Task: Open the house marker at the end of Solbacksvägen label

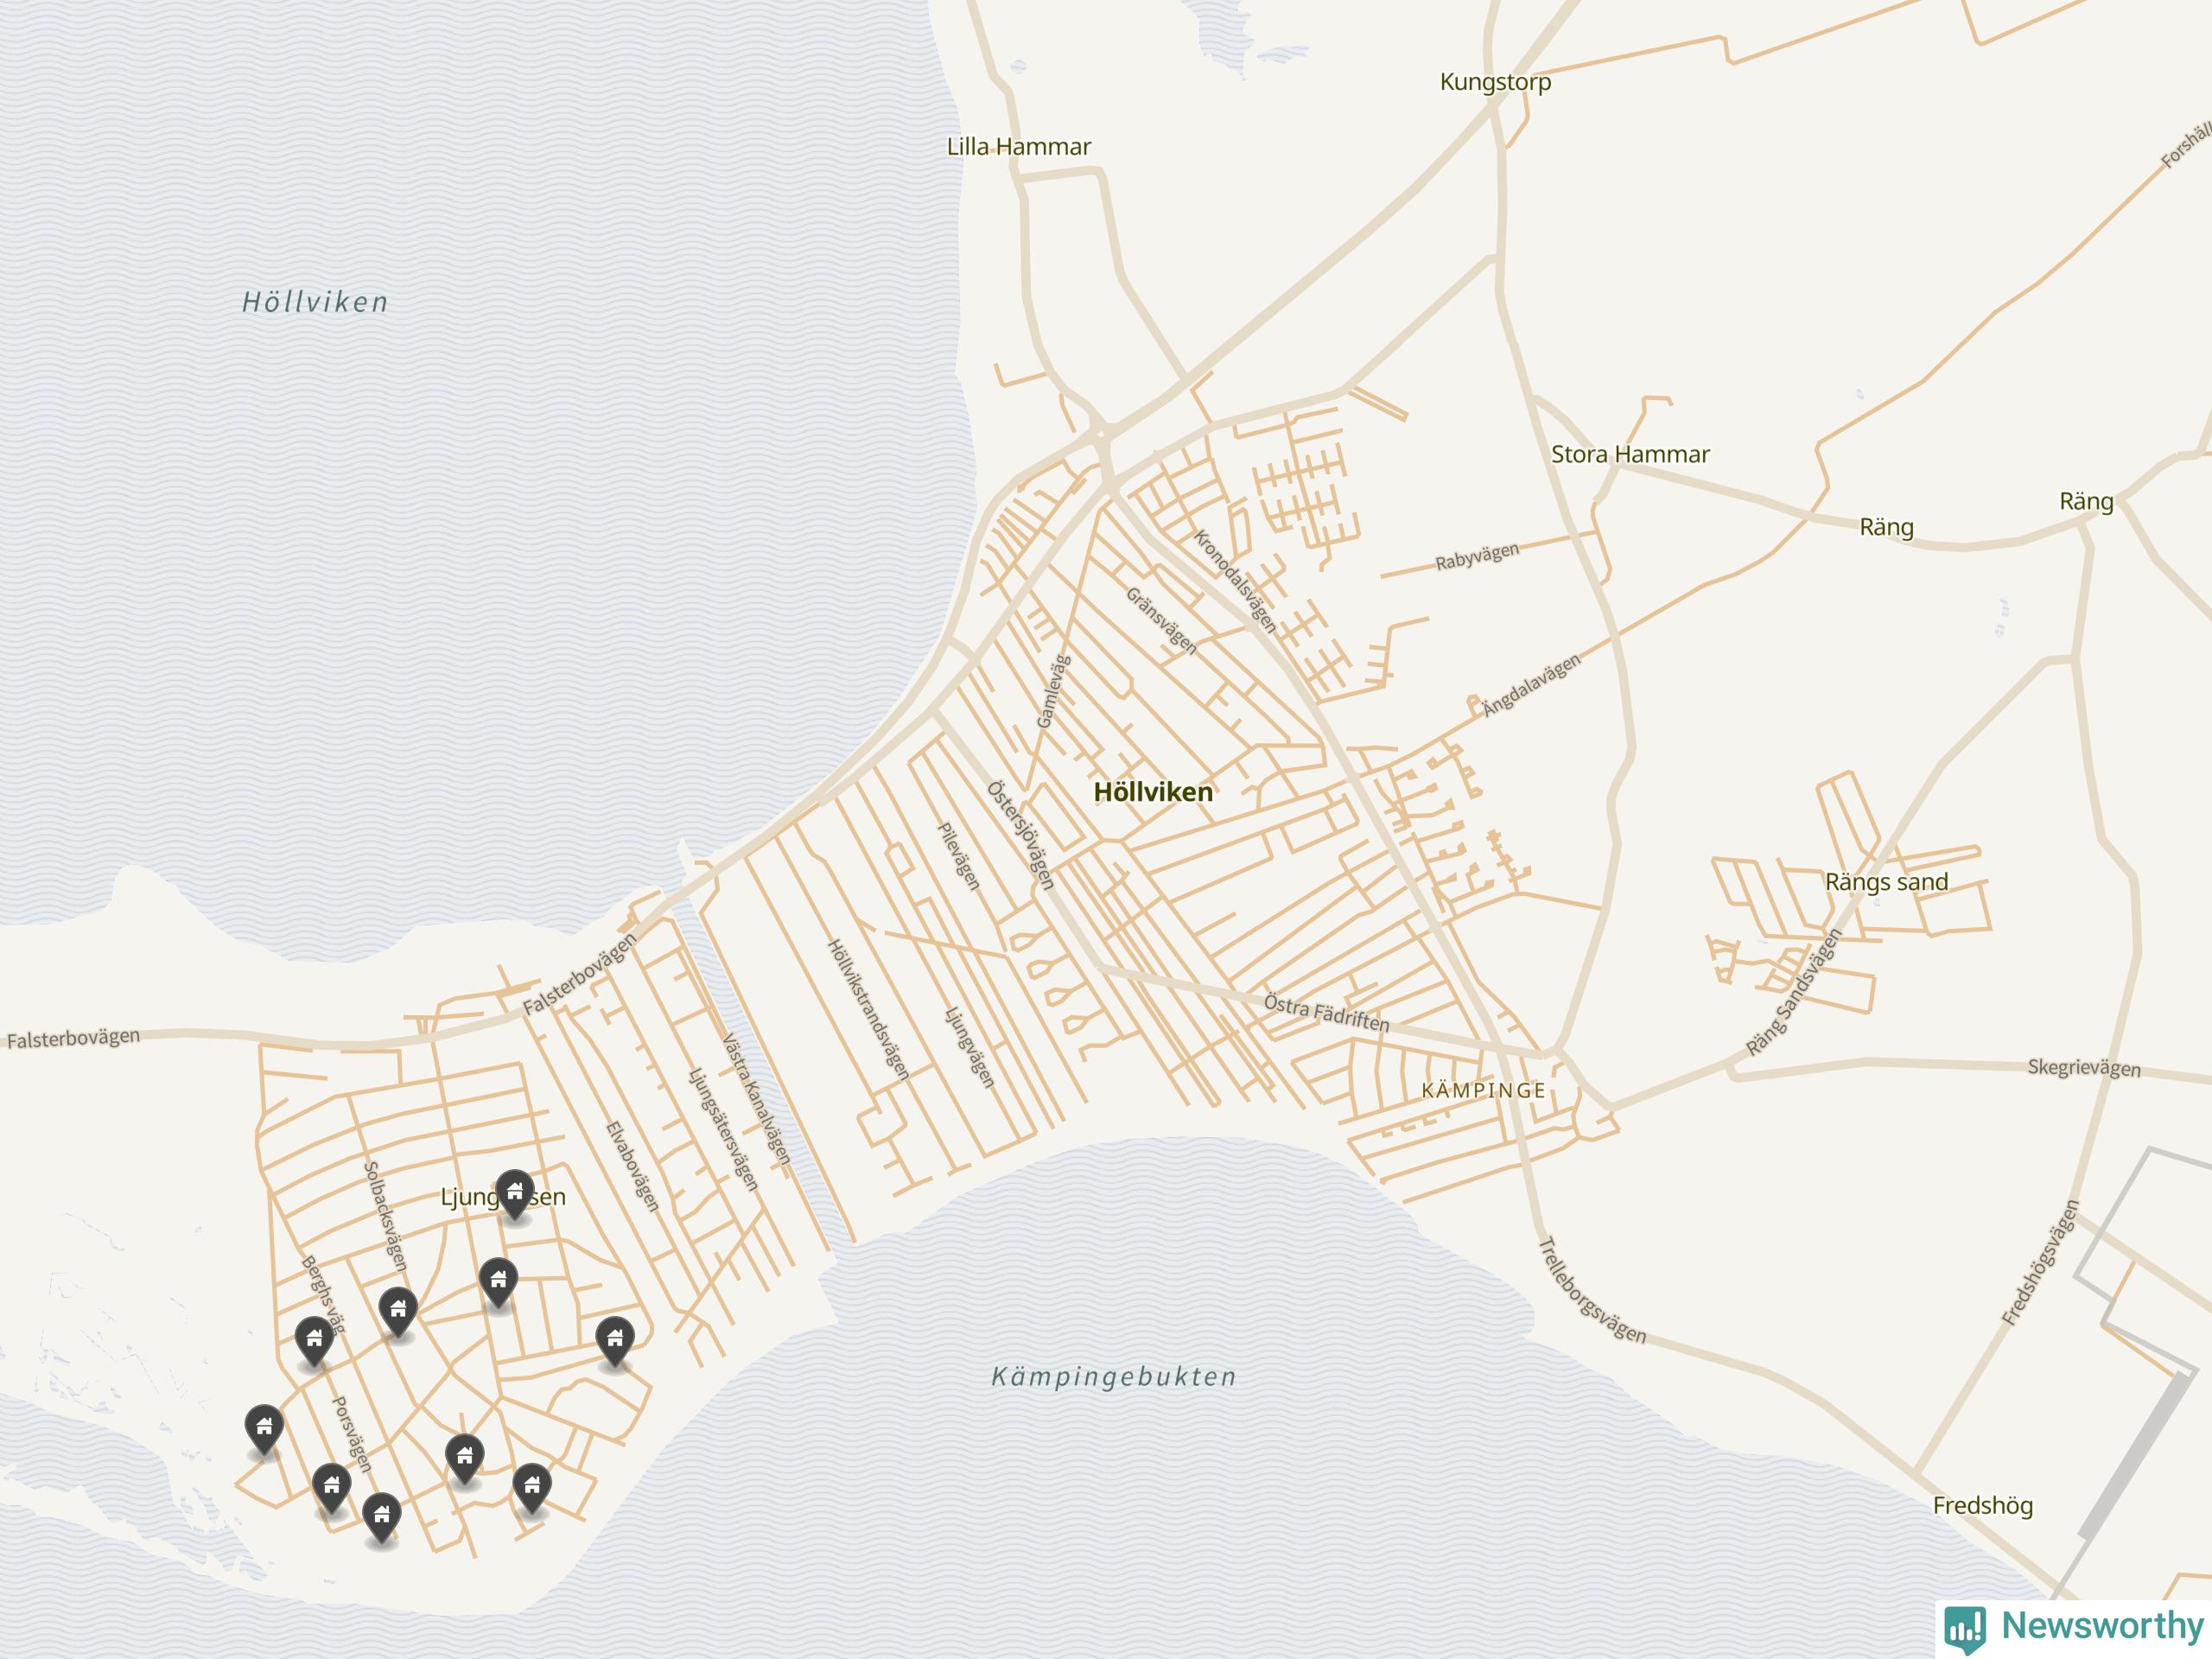Action: click(398, 1309)
